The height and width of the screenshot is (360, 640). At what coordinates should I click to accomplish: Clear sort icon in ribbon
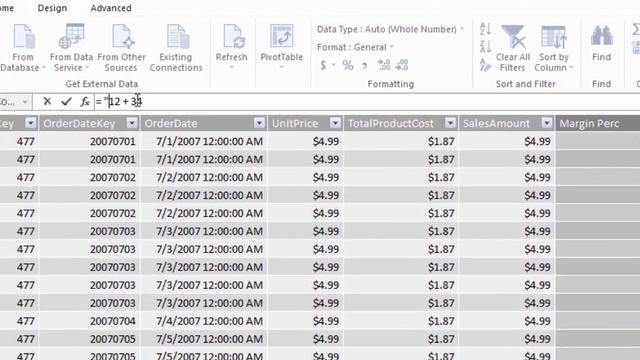coord(485,65)
